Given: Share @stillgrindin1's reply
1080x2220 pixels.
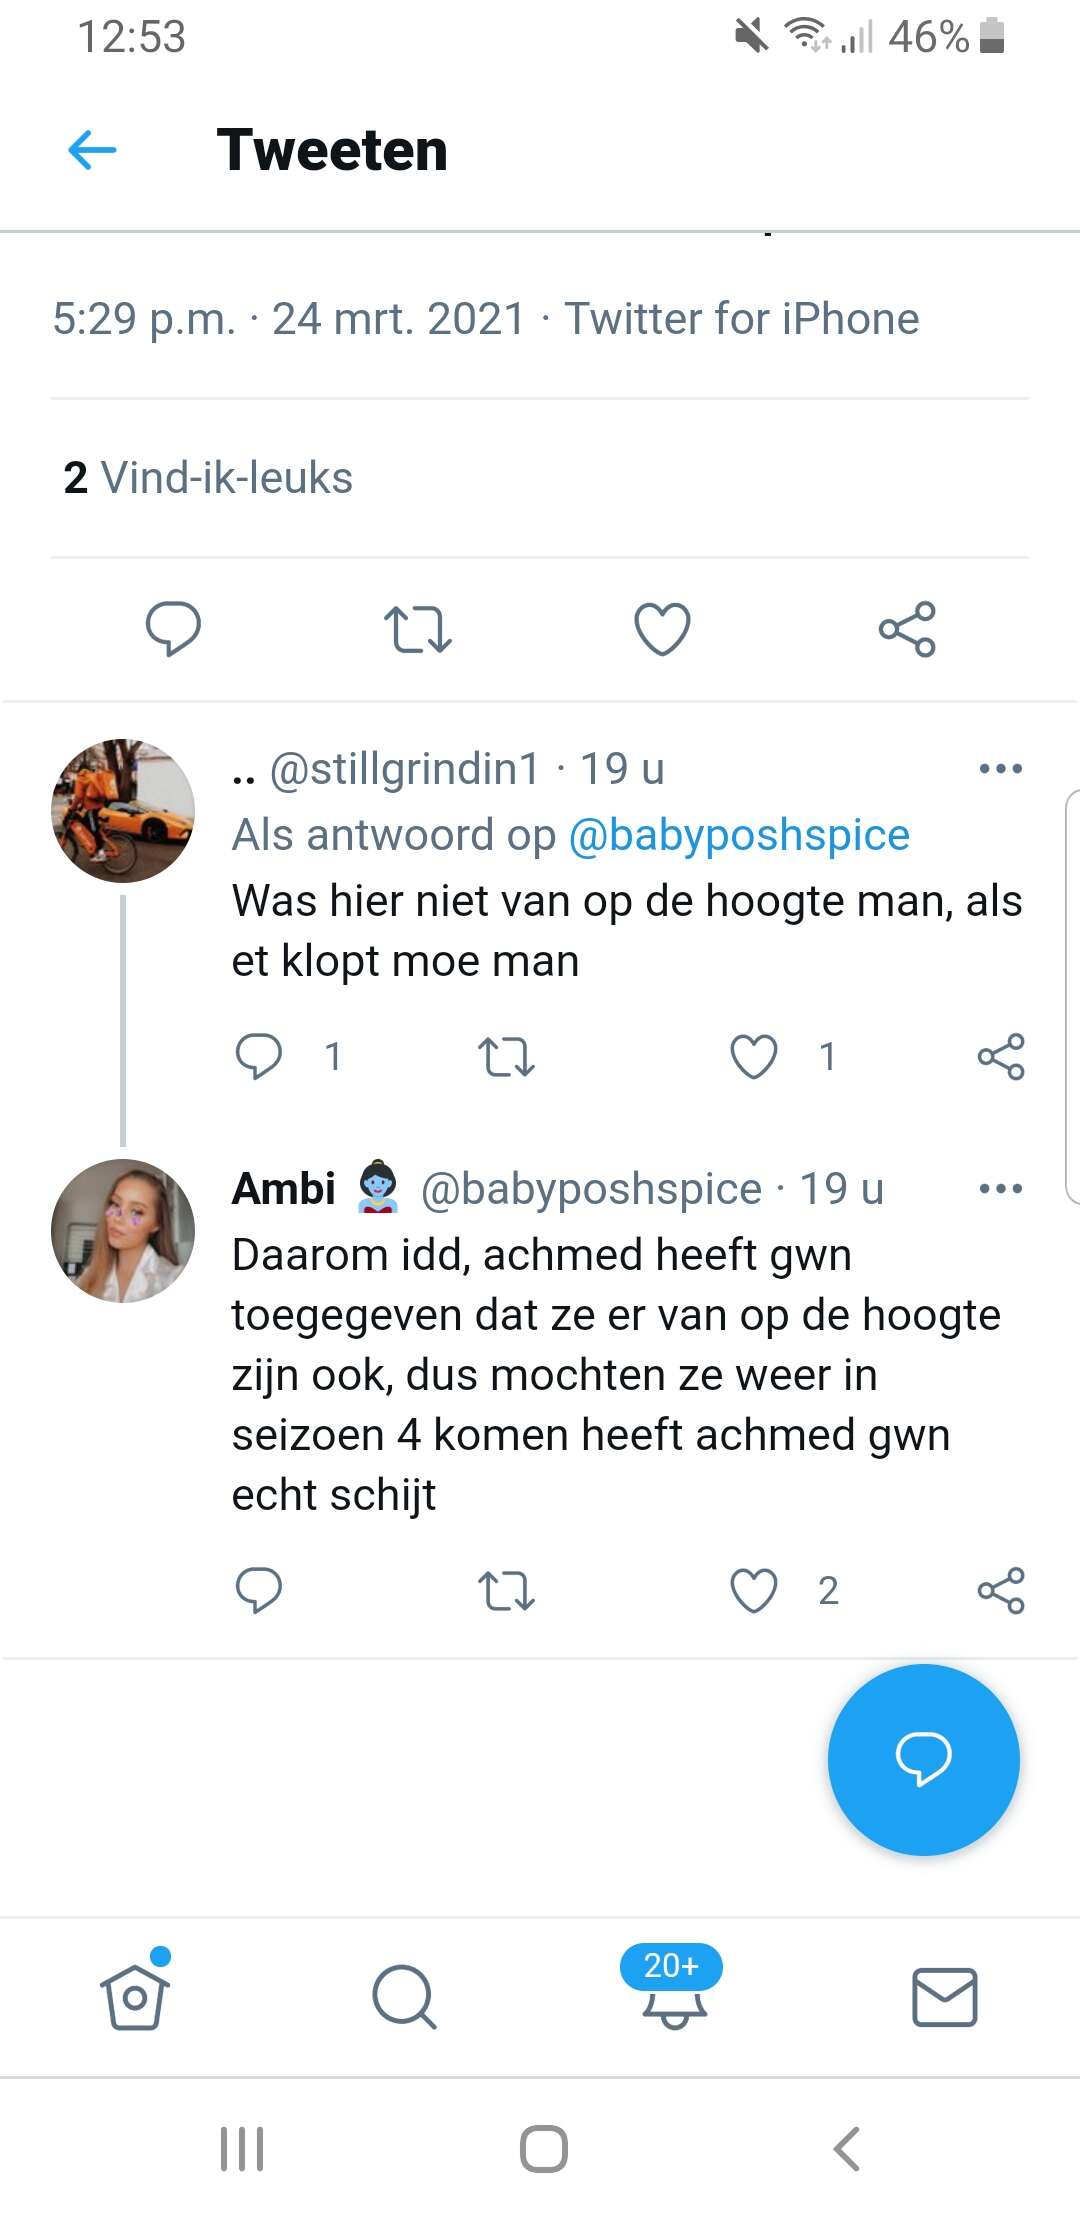Looking at the screenshot, I should (1001, 1057).
